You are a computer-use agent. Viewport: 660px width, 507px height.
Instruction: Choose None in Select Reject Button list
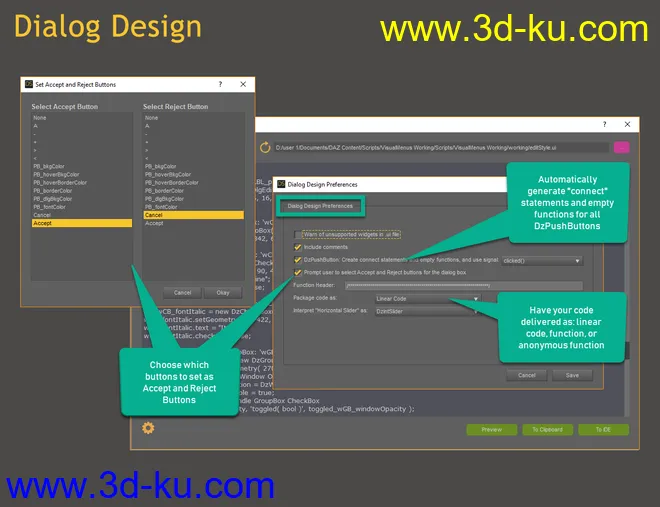pyautogui.click(x=150, y=118)
